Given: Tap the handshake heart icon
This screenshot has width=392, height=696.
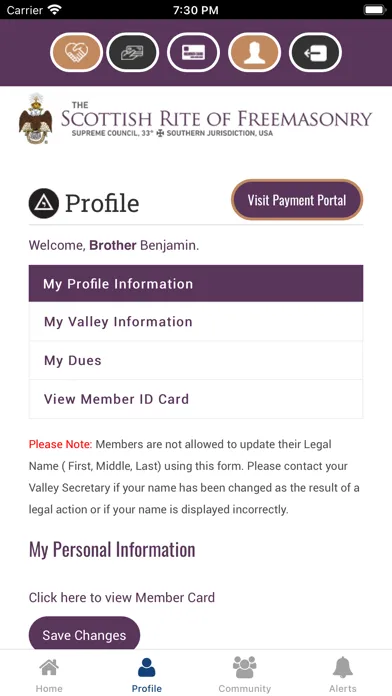Looking at the screenshot, I should [x=76, y=52].
